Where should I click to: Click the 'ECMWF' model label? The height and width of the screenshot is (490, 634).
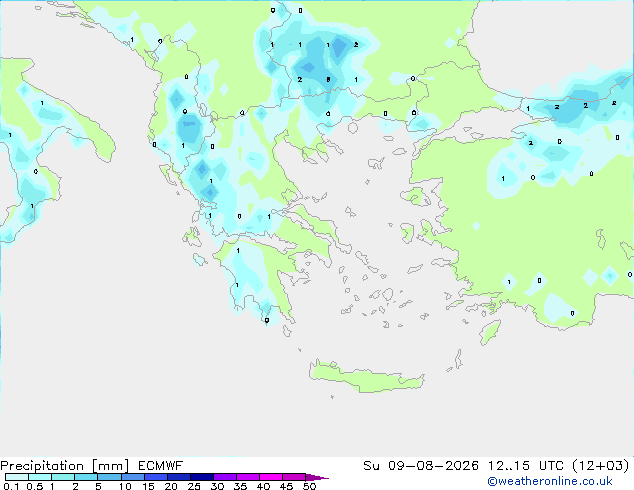[161, 466]
